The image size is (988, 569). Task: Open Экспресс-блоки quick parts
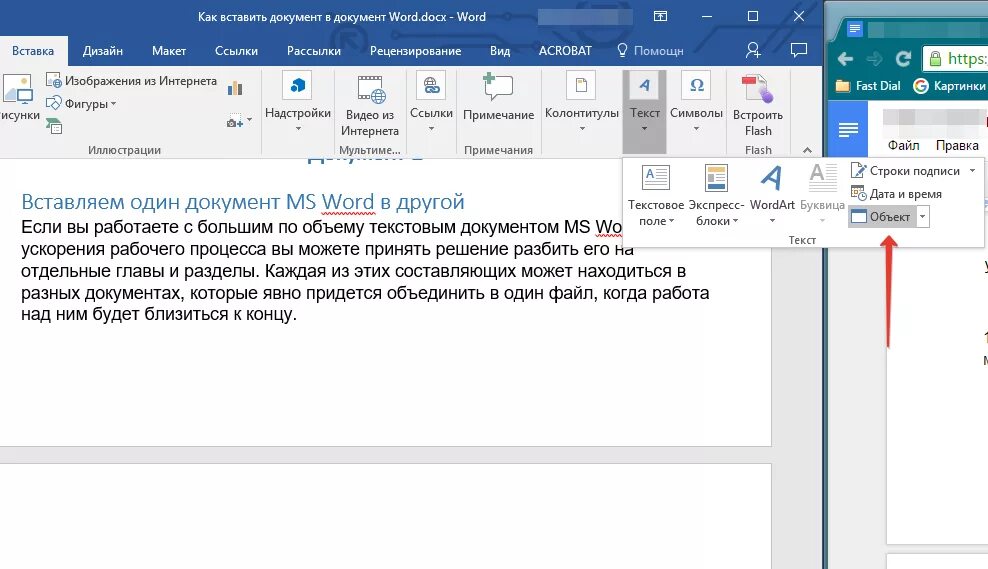pyautogui.click(x=716, y=195)
